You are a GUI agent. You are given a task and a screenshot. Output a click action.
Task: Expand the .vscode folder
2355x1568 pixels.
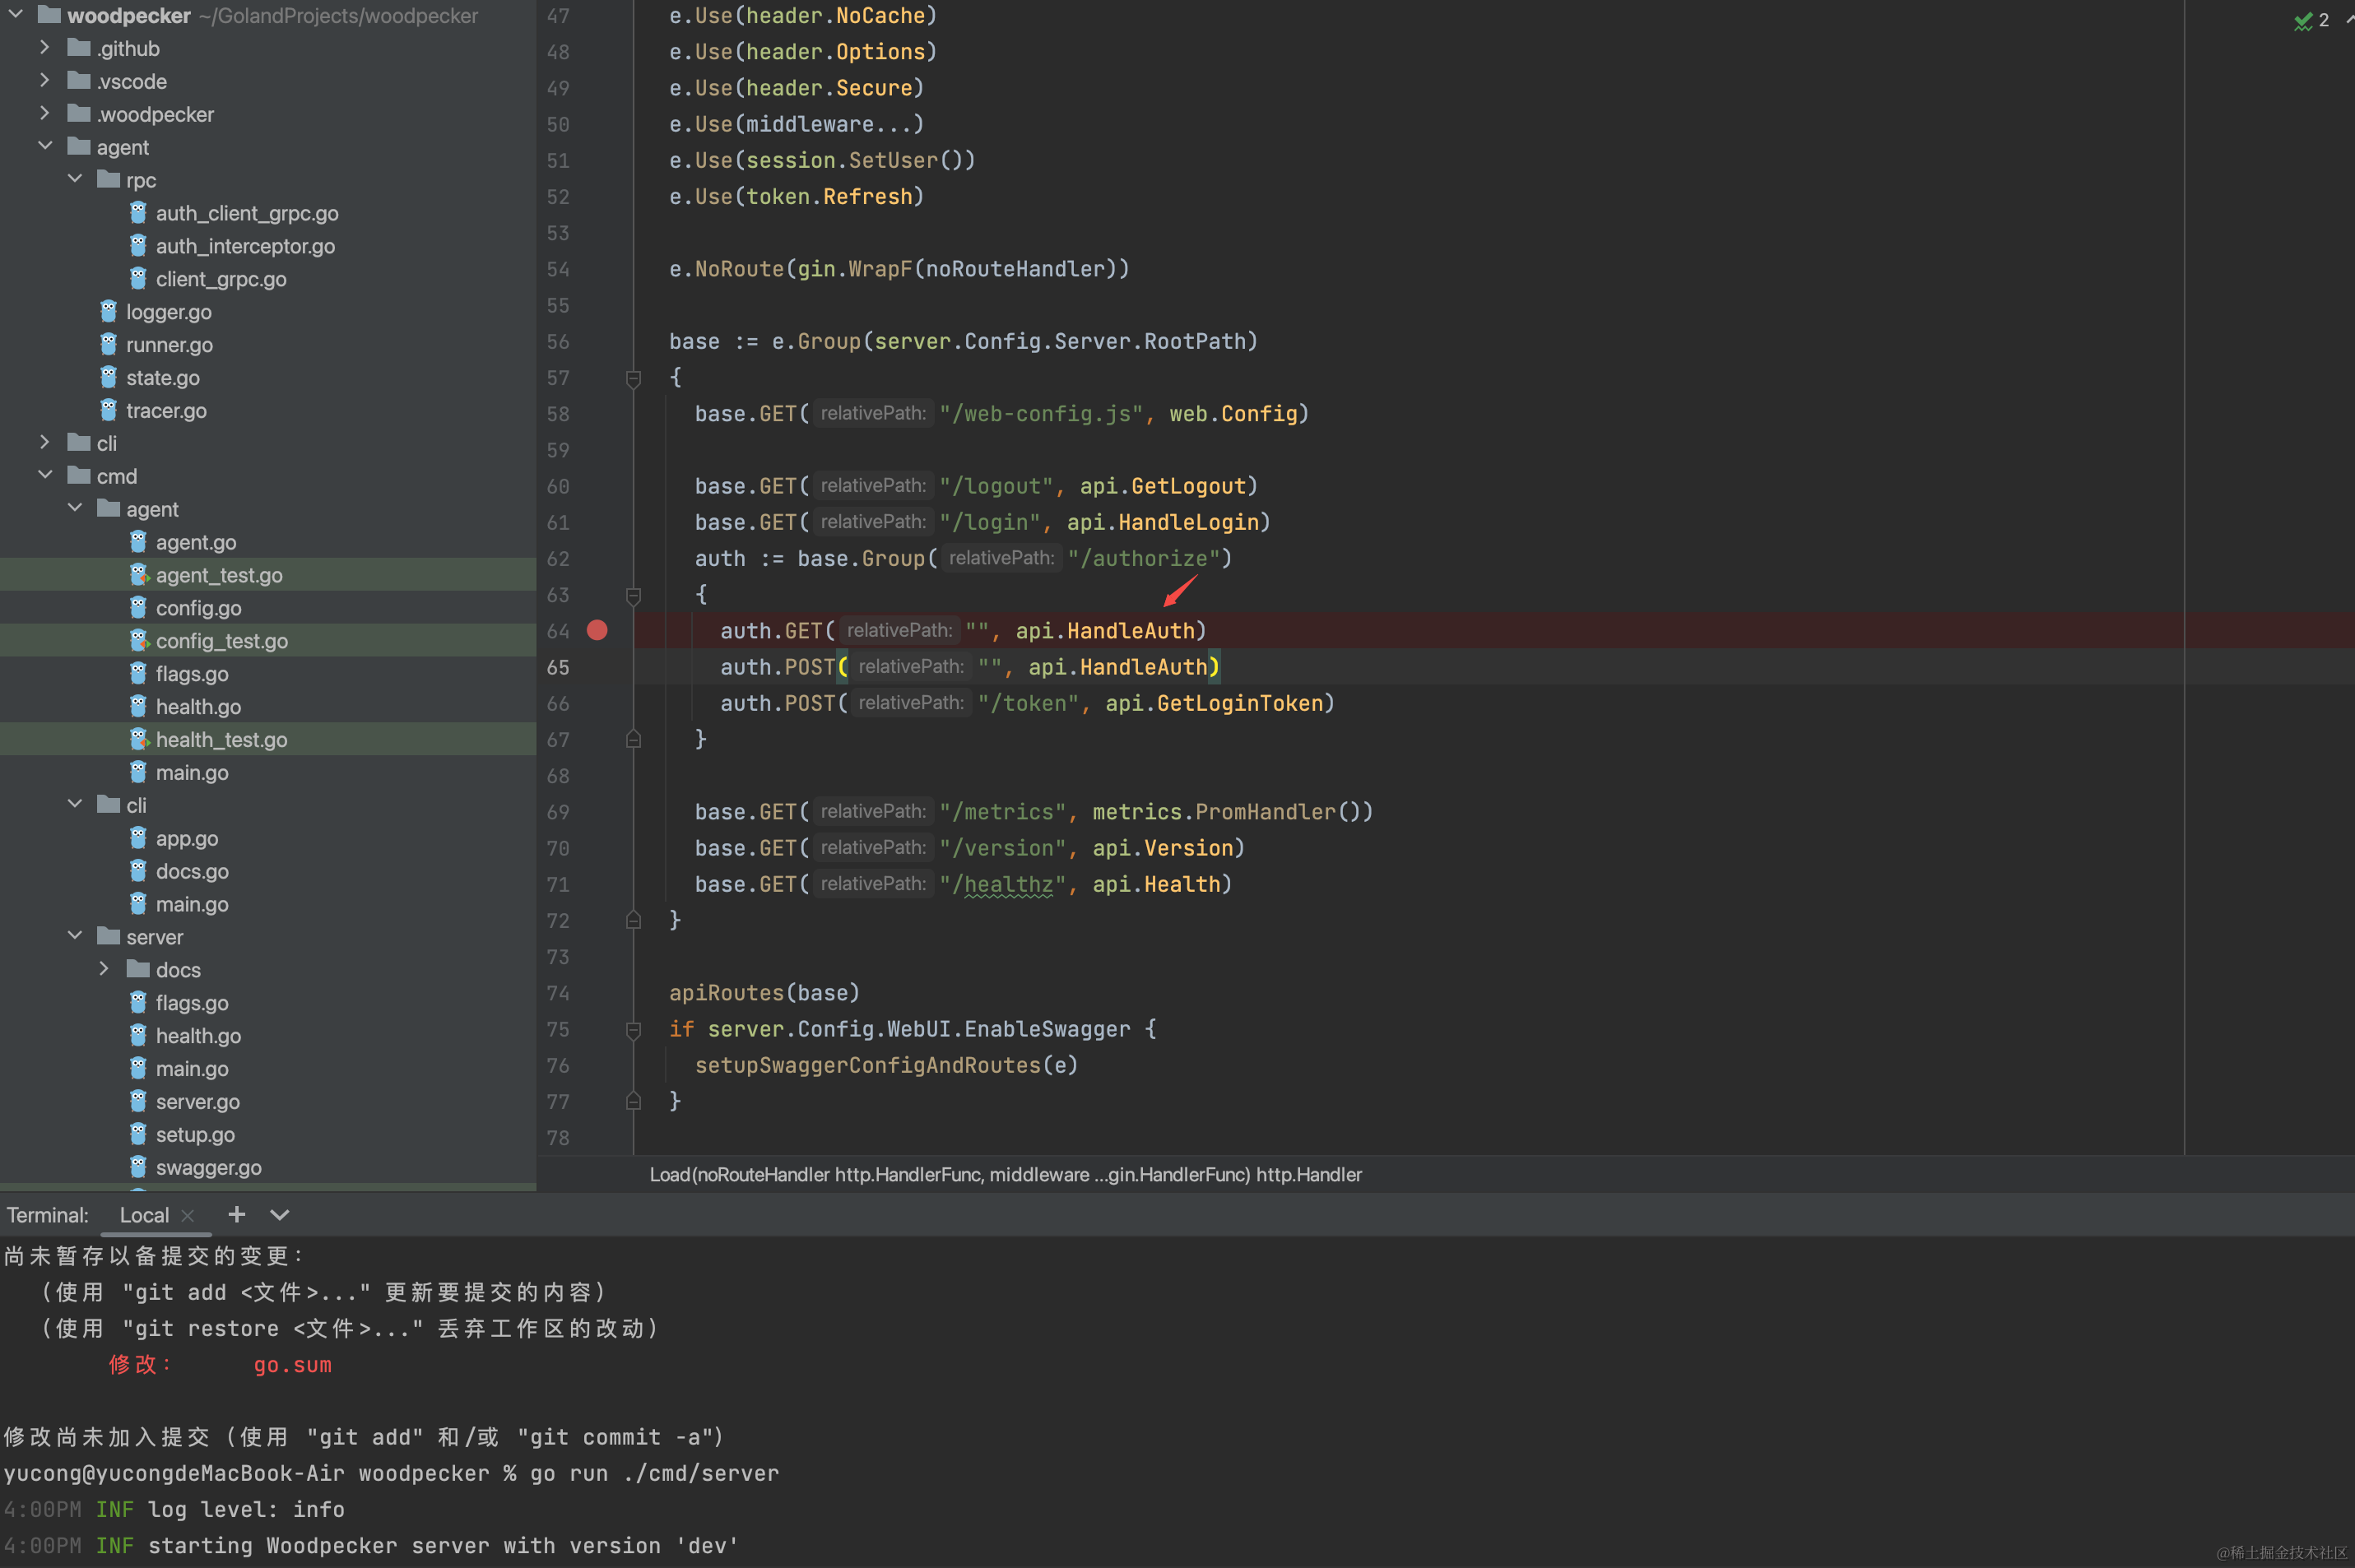(x=45, y=80)
